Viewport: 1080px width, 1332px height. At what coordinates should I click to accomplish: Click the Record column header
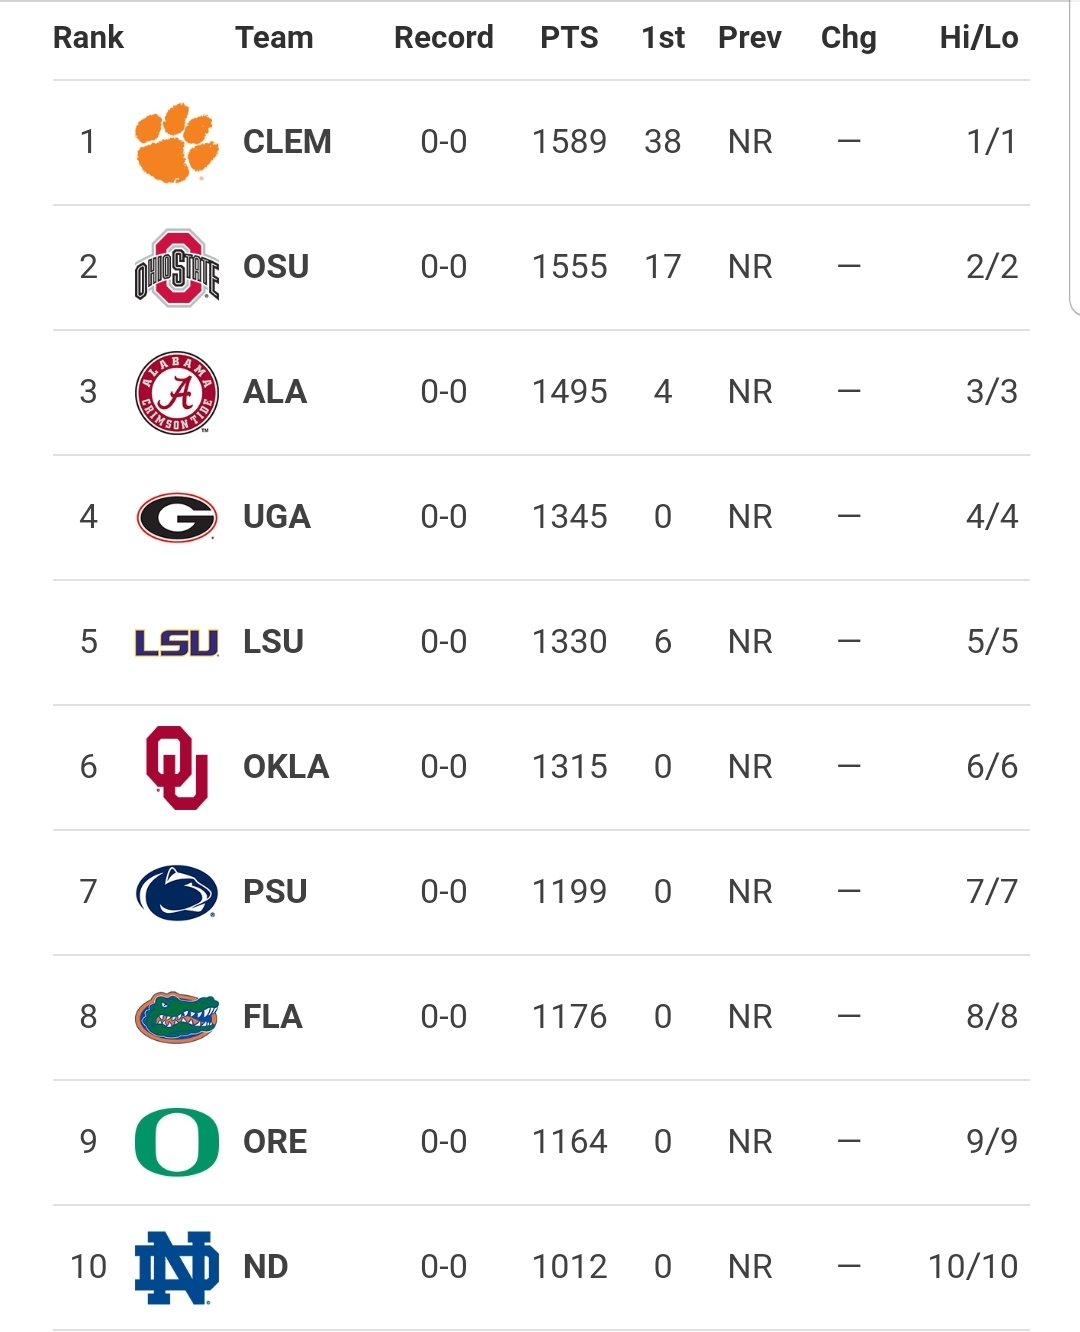pos(443,38)
